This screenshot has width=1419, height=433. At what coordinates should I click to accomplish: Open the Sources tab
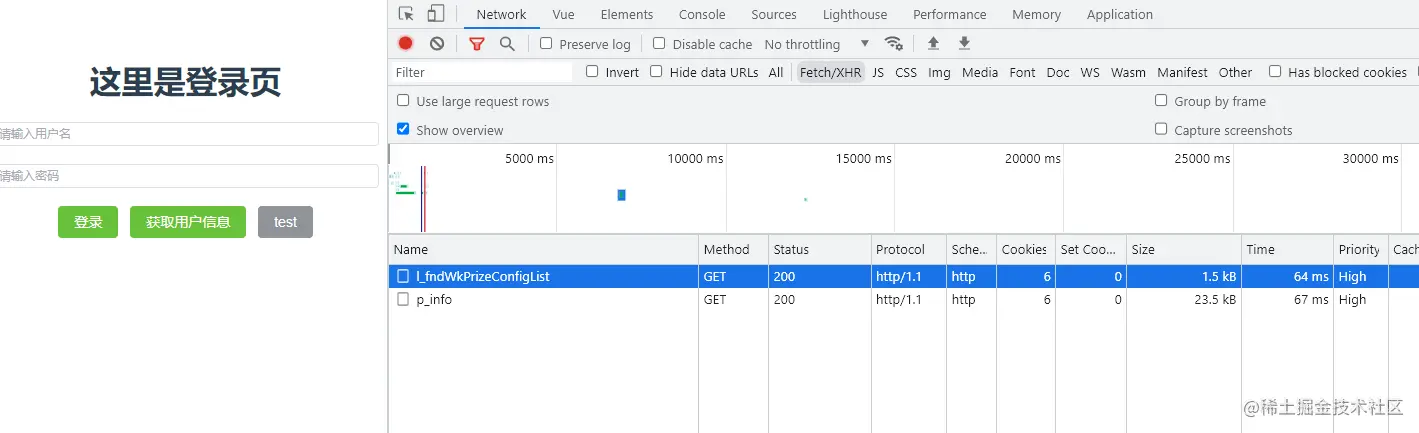[x=774, y=14]
